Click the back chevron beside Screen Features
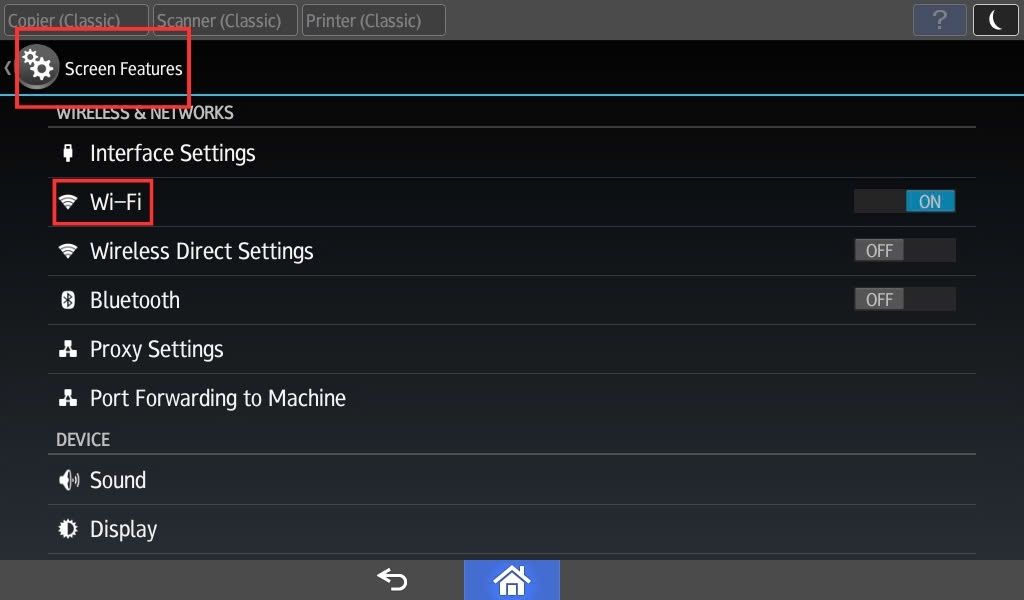The image size is (1024, 600). (x=7, y=67)
